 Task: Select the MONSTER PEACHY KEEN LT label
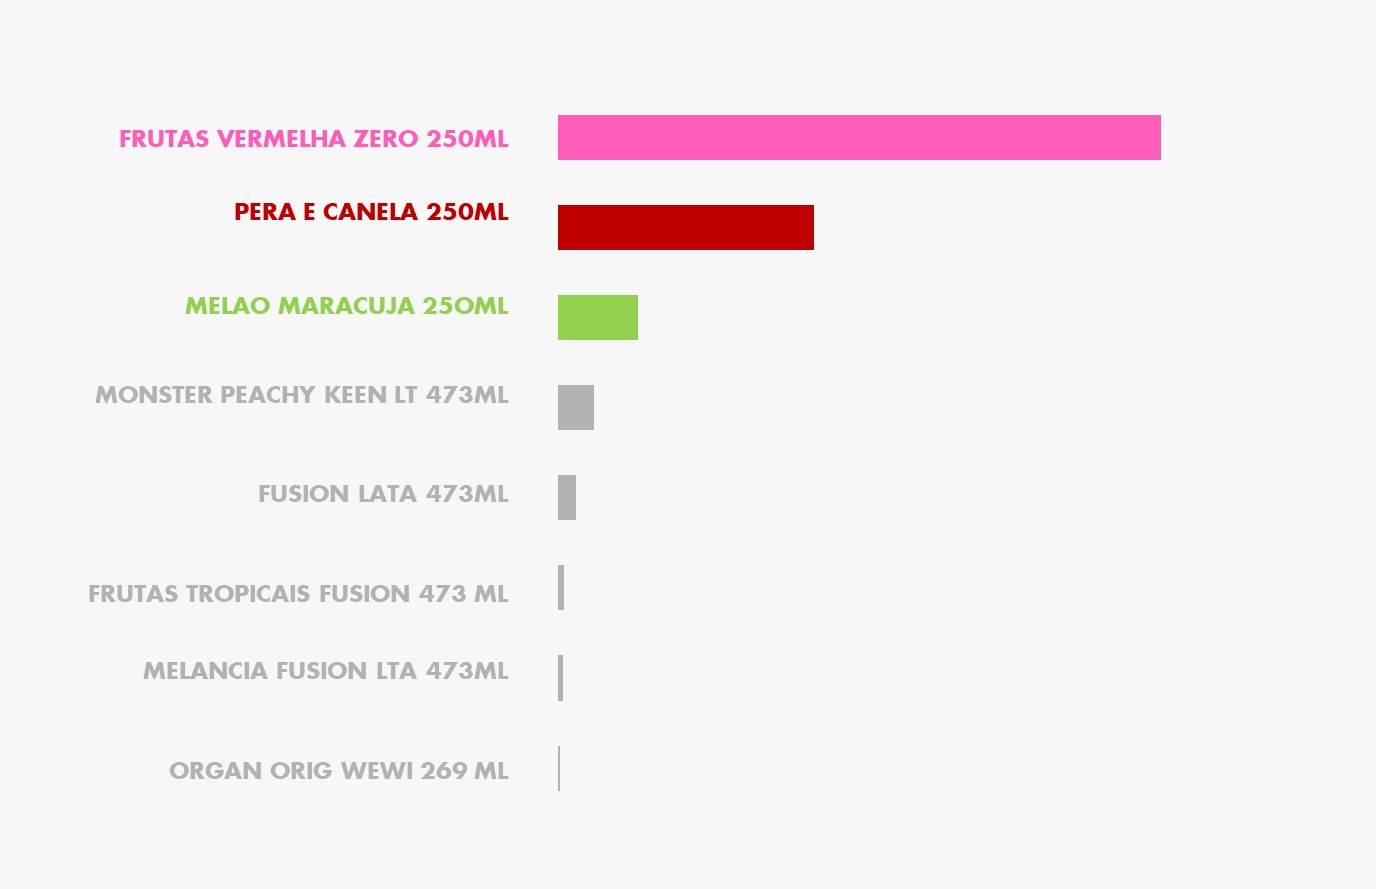(x=302, y=395)
